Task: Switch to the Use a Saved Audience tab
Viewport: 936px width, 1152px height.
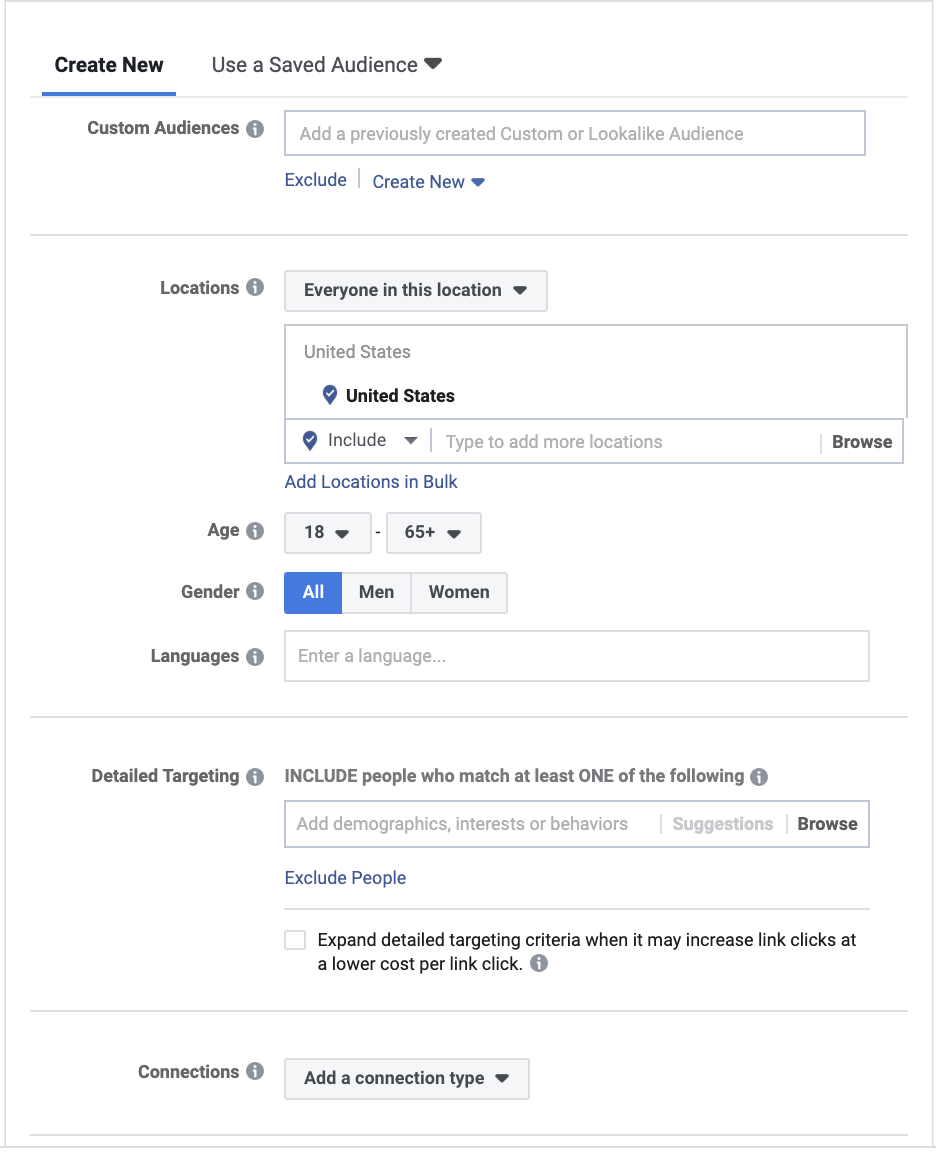Action: pyautogui.click(x=327, y=65)
